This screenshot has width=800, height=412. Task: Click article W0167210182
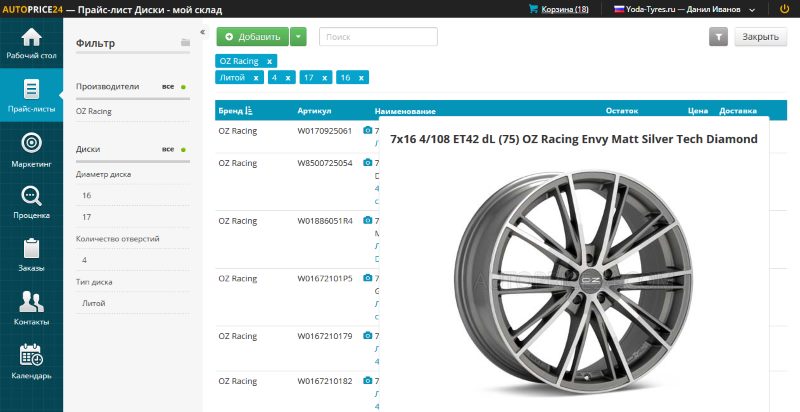(324, 381)
